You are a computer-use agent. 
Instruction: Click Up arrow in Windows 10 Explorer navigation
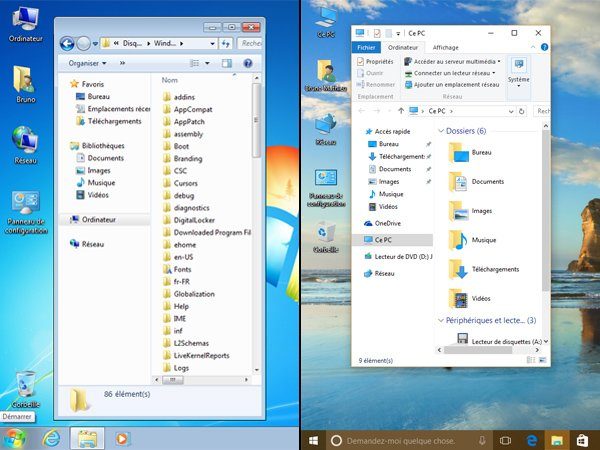401,111
